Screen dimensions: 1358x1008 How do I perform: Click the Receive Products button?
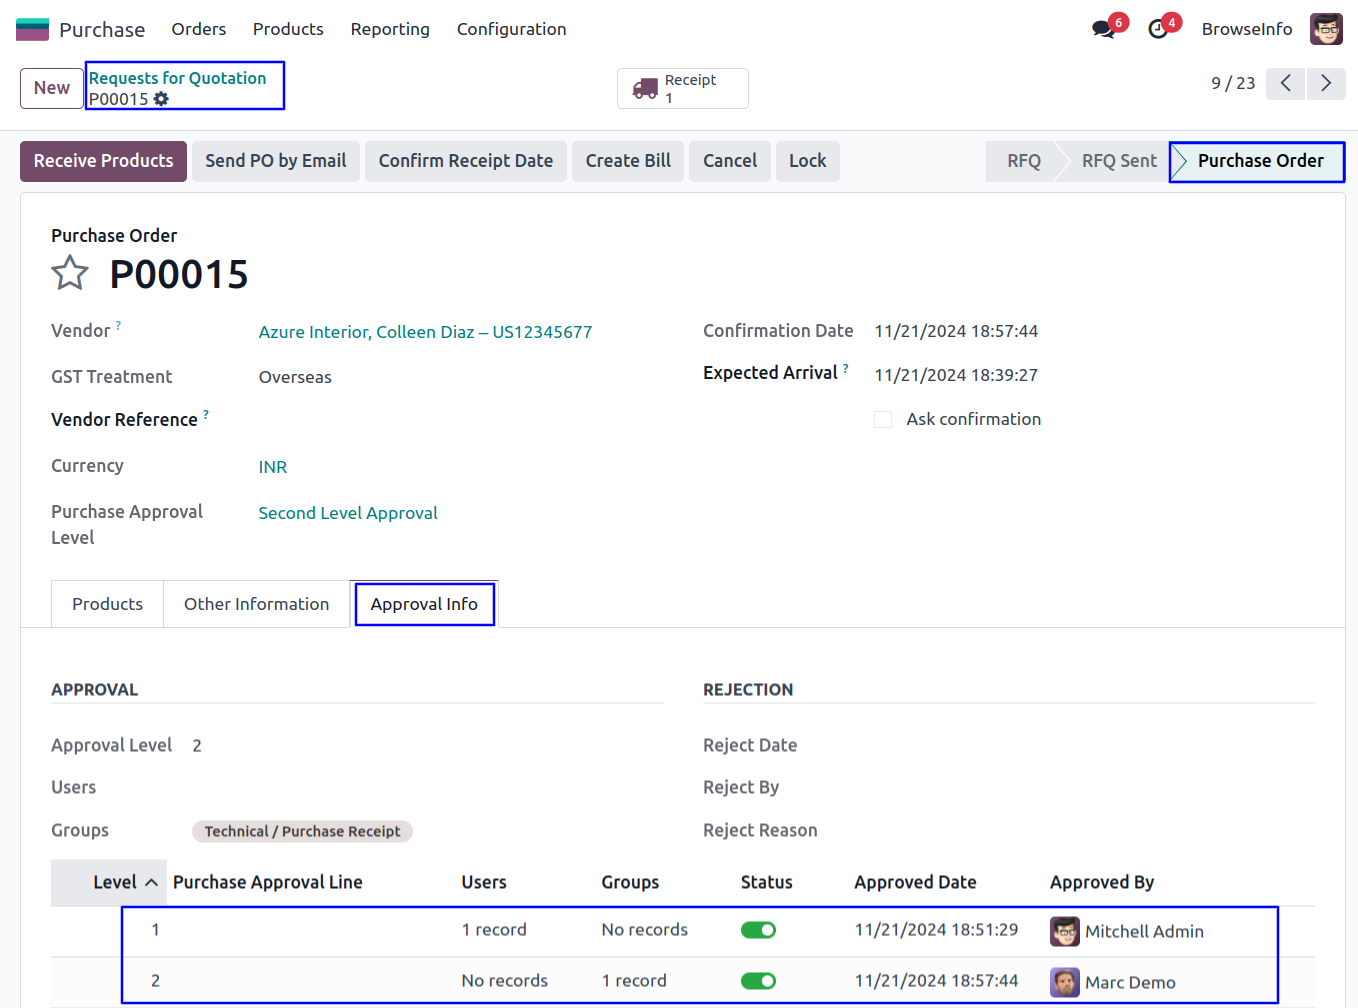point(103,161)
